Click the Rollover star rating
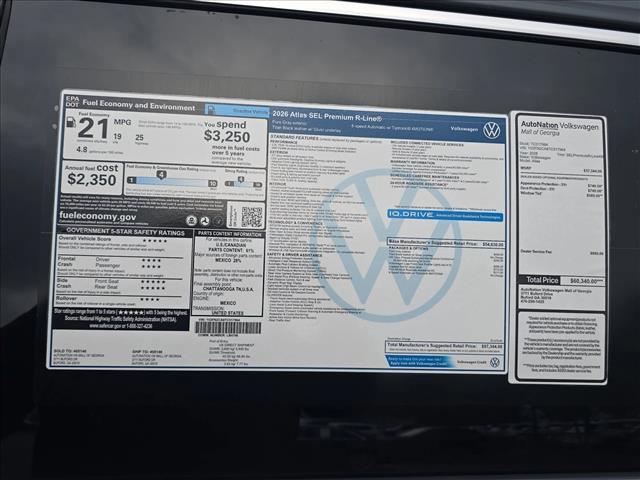 click(150, 299)
